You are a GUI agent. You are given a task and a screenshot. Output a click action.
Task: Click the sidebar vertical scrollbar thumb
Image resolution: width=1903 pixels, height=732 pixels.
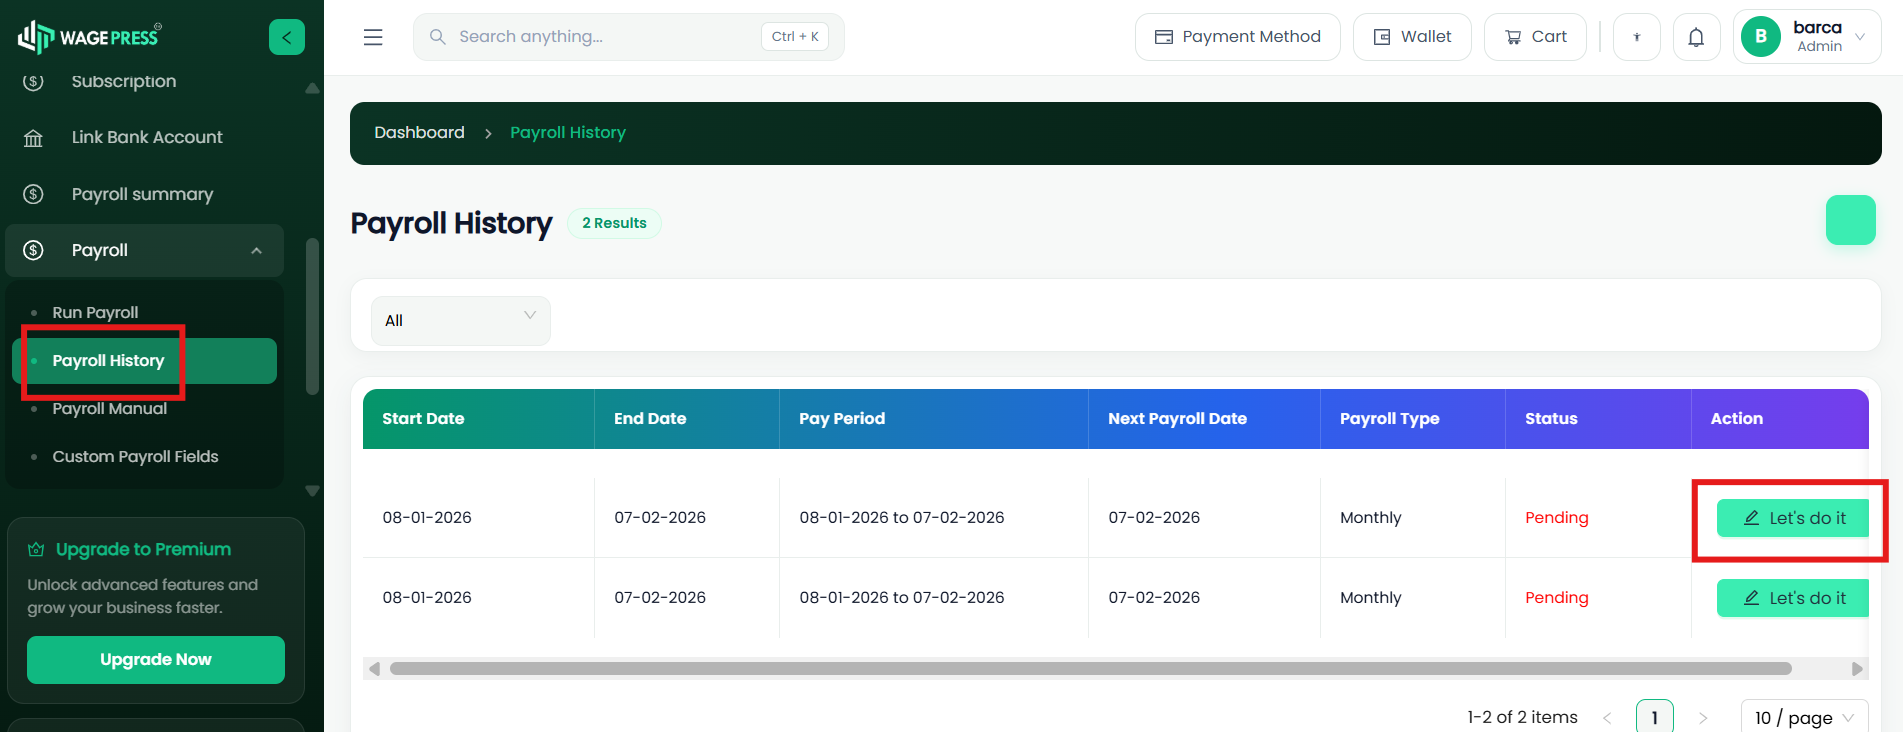[x=313, y=317]
